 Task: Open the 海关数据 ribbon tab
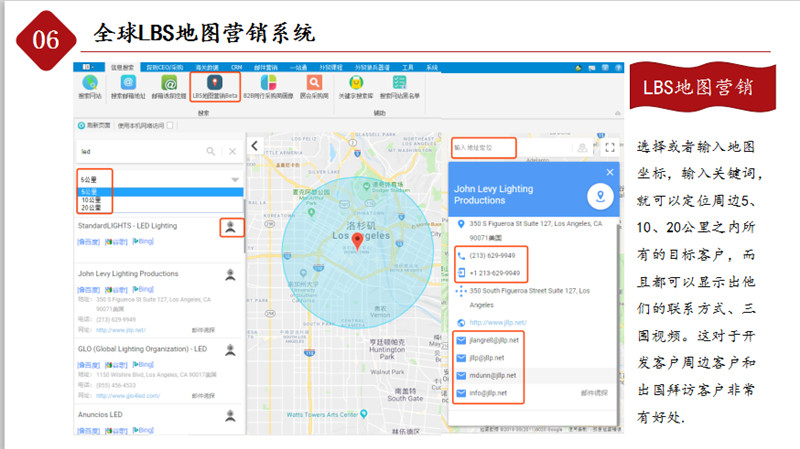pyautogui.click(x=207, y=67)
